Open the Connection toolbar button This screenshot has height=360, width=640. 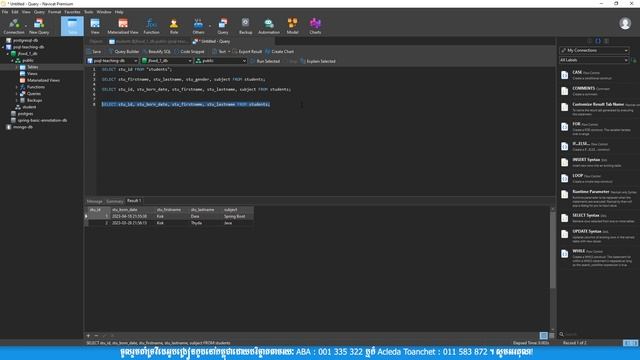point(14,26)
